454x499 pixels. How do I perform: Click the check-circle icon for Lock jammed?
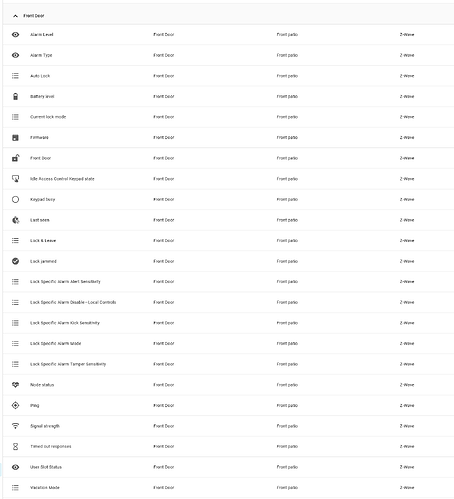tap(15, 261)
